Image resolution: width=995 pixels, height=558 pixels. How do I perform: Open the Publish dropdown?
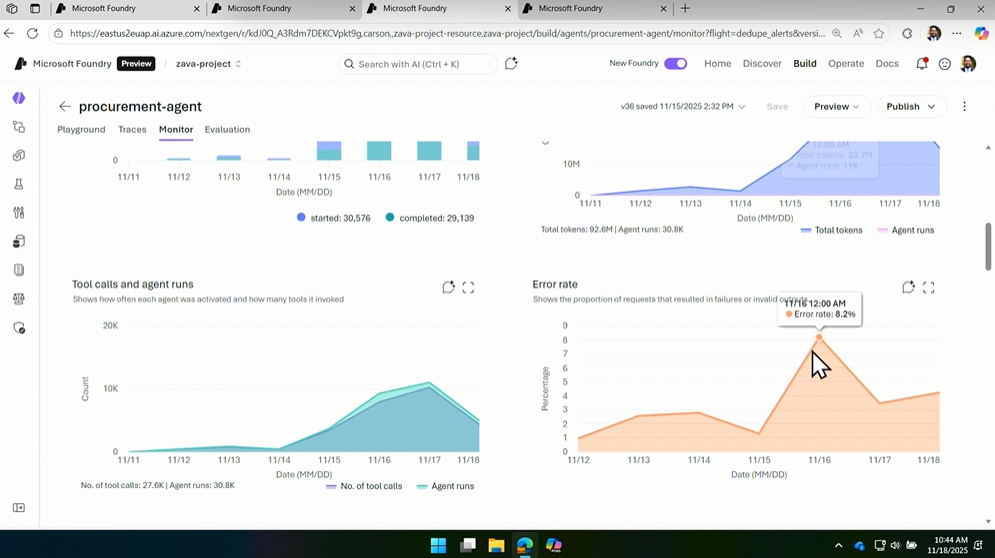(910, 107)
